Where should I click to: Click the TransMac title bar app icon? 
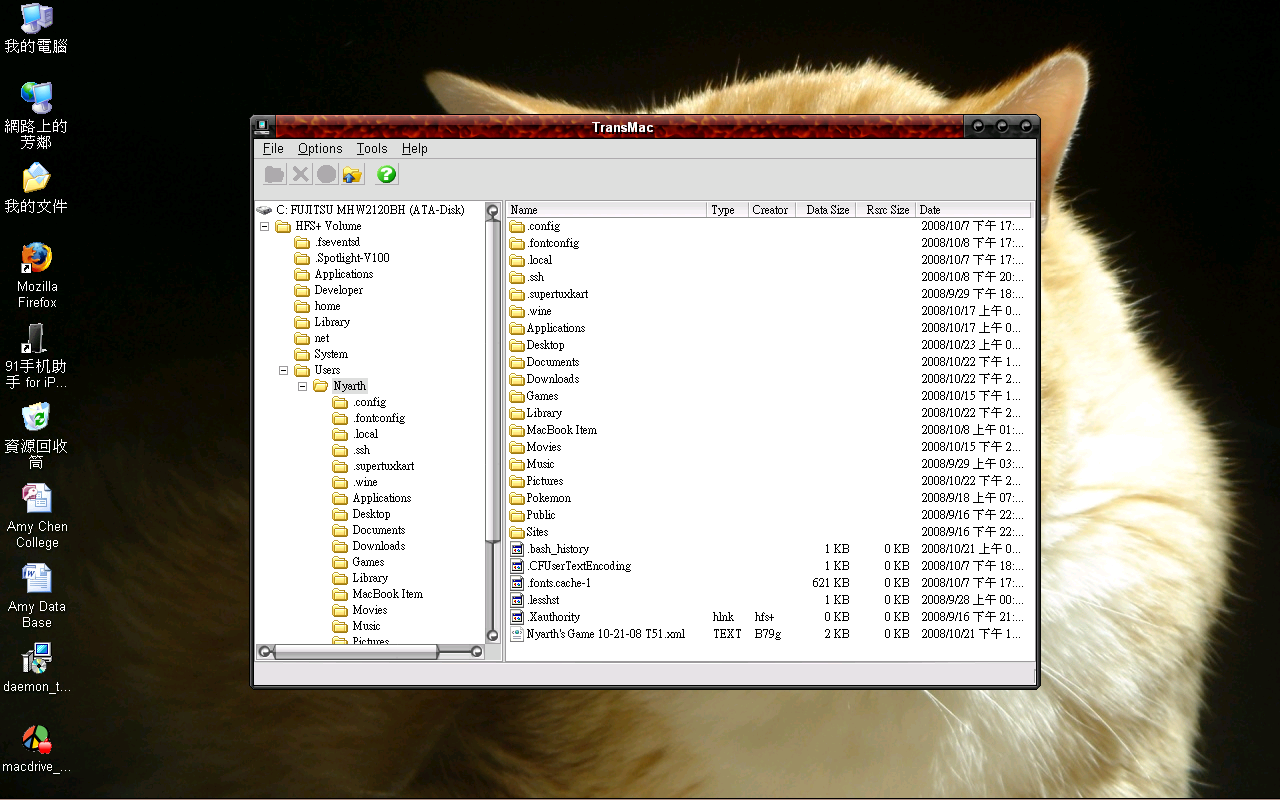(262, 126)
